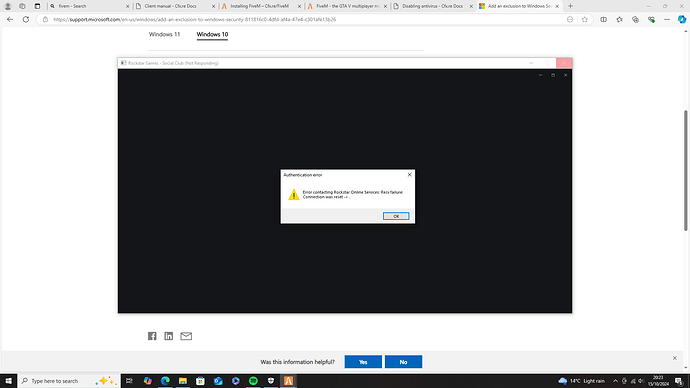Answer No to helpful feedback
The image size is (690, 388).
click(404, 362)
